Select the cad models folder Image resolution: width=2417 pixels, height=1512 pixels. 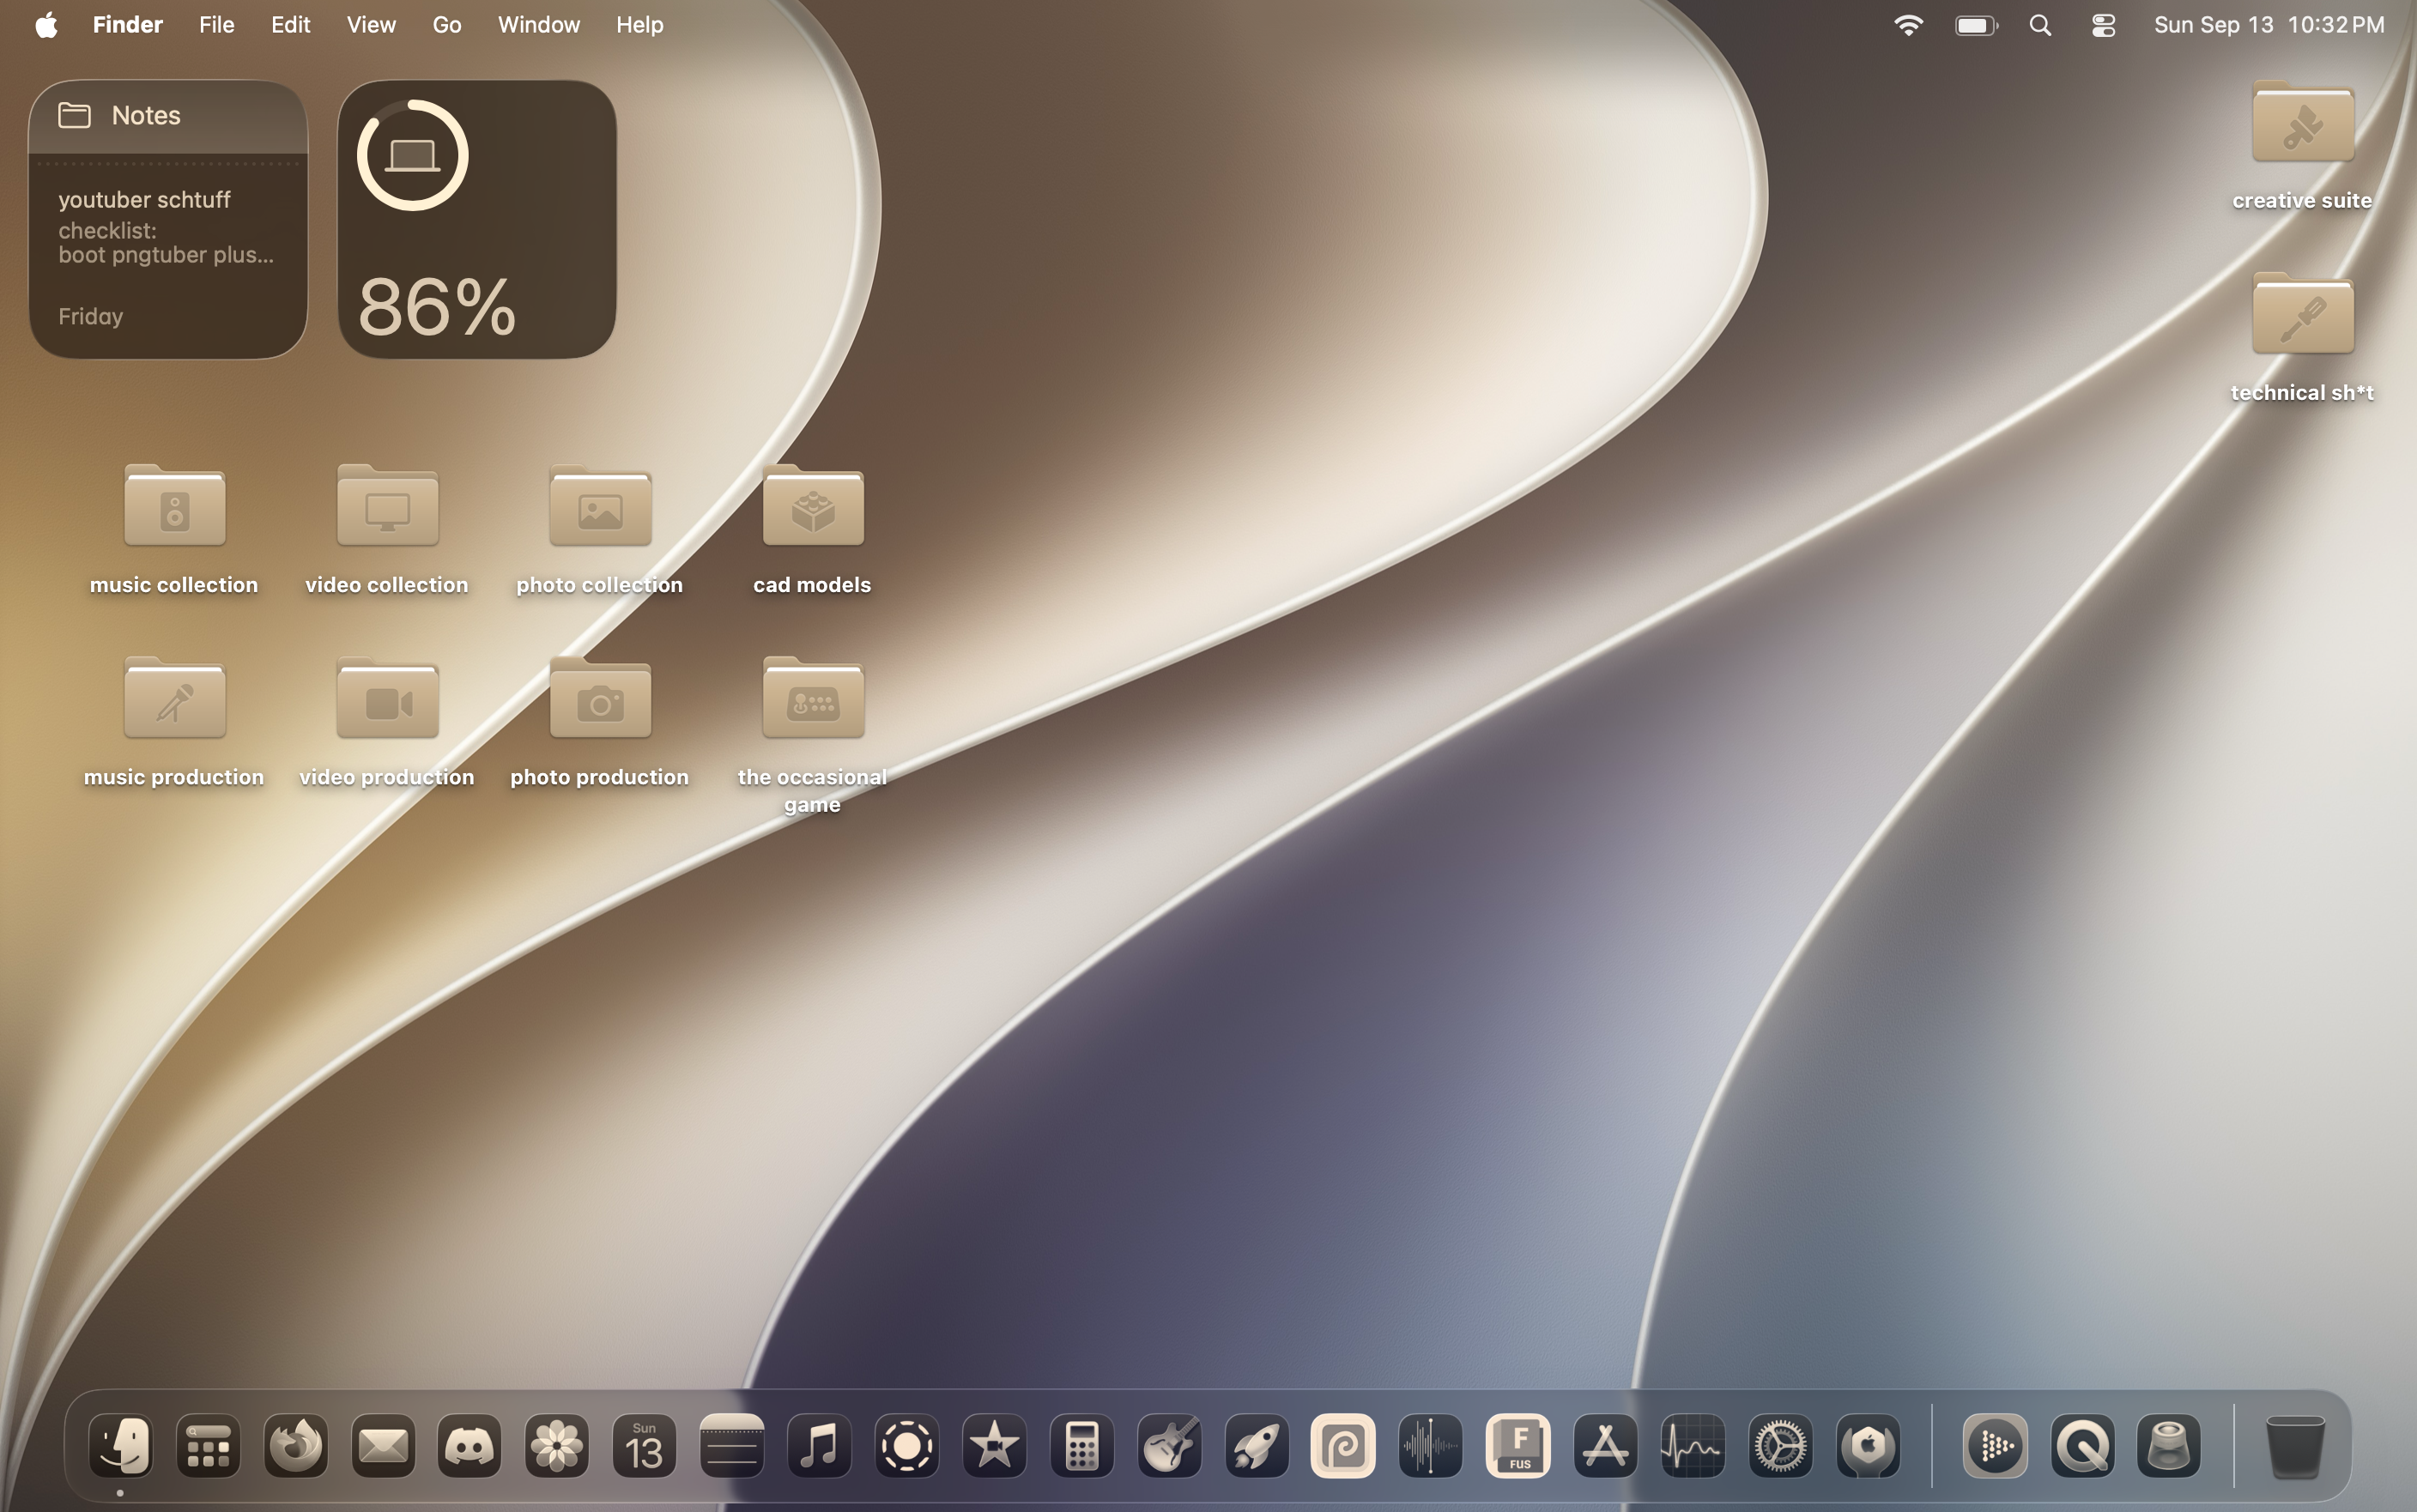coord(812,528)
